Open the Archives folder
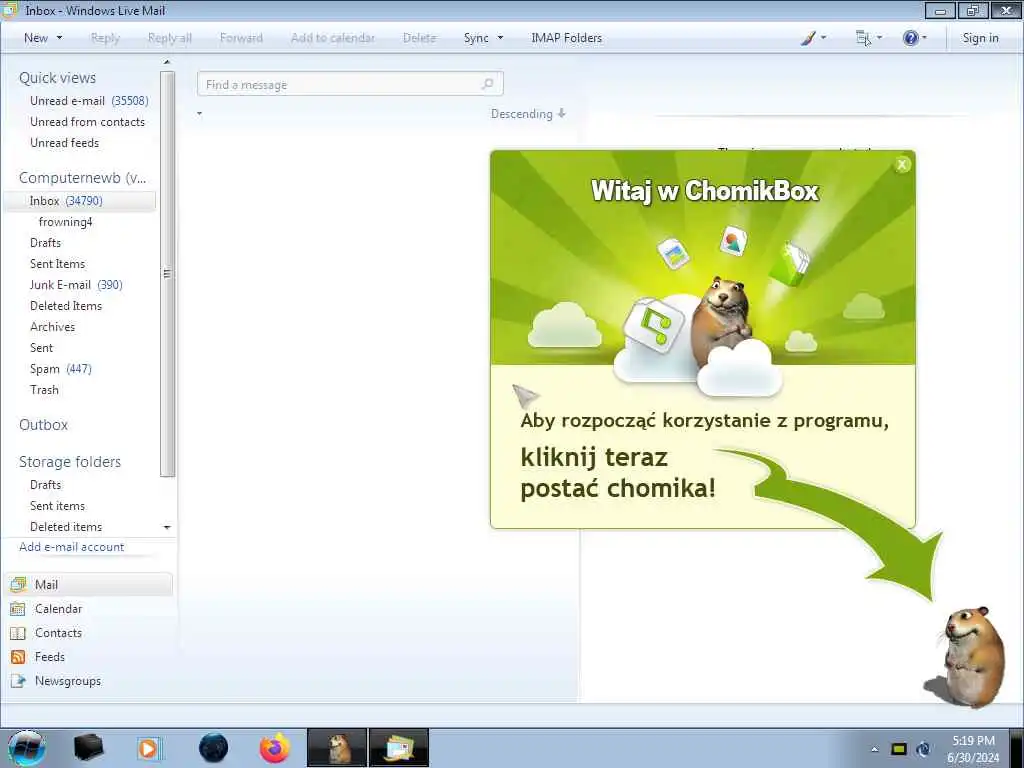Image resolution: width=1024 pixels, height=768 pixels. click(52, 327)
